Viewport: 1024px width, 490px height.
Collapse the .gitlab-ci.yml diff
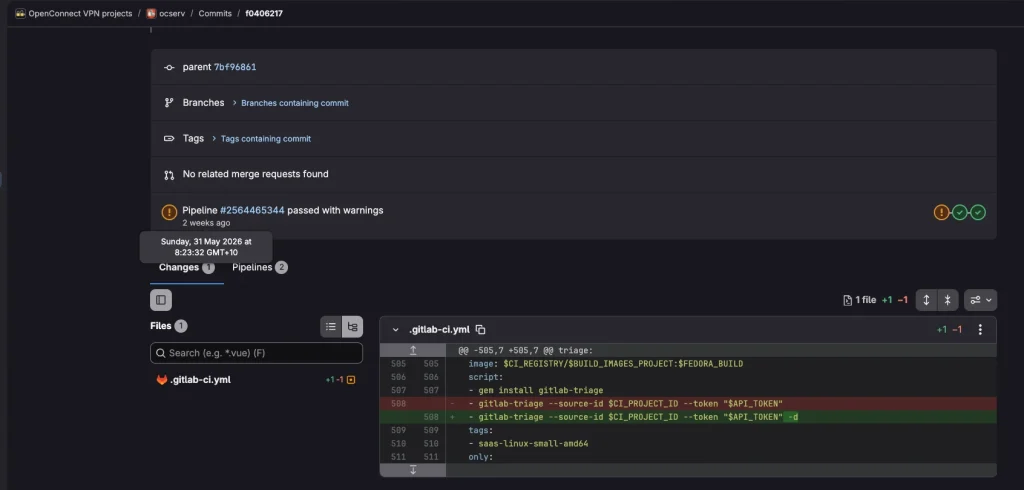(x=395, y=330)
